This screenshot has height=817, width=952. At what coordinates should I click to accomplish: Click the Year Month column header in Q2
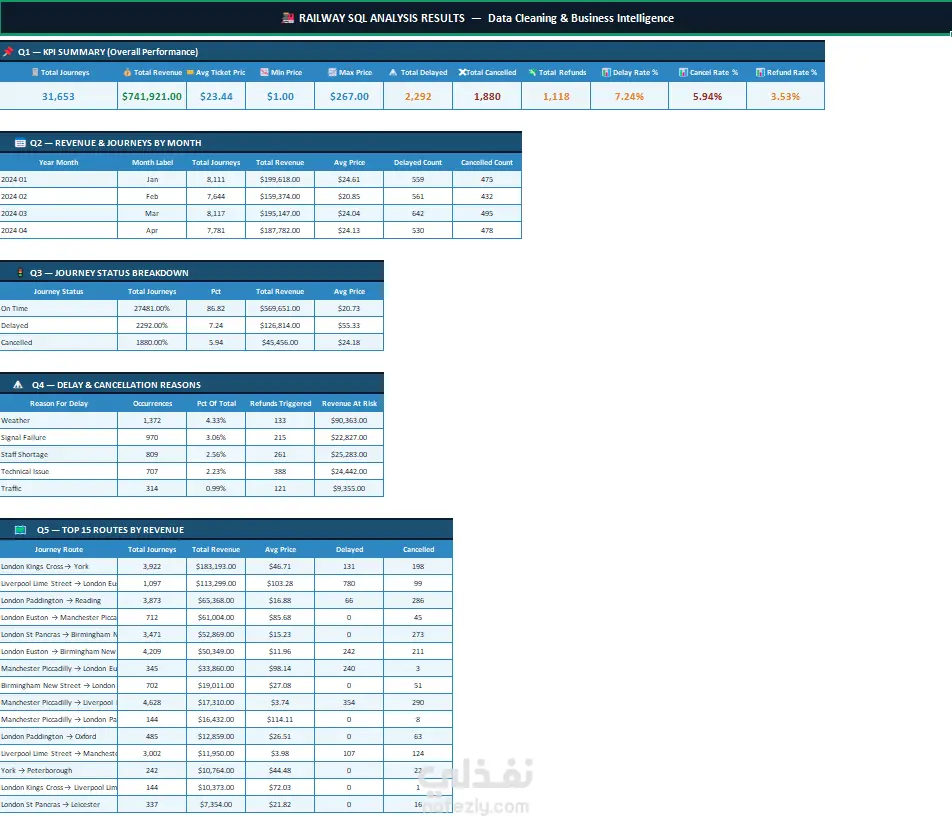coord(58,163)
